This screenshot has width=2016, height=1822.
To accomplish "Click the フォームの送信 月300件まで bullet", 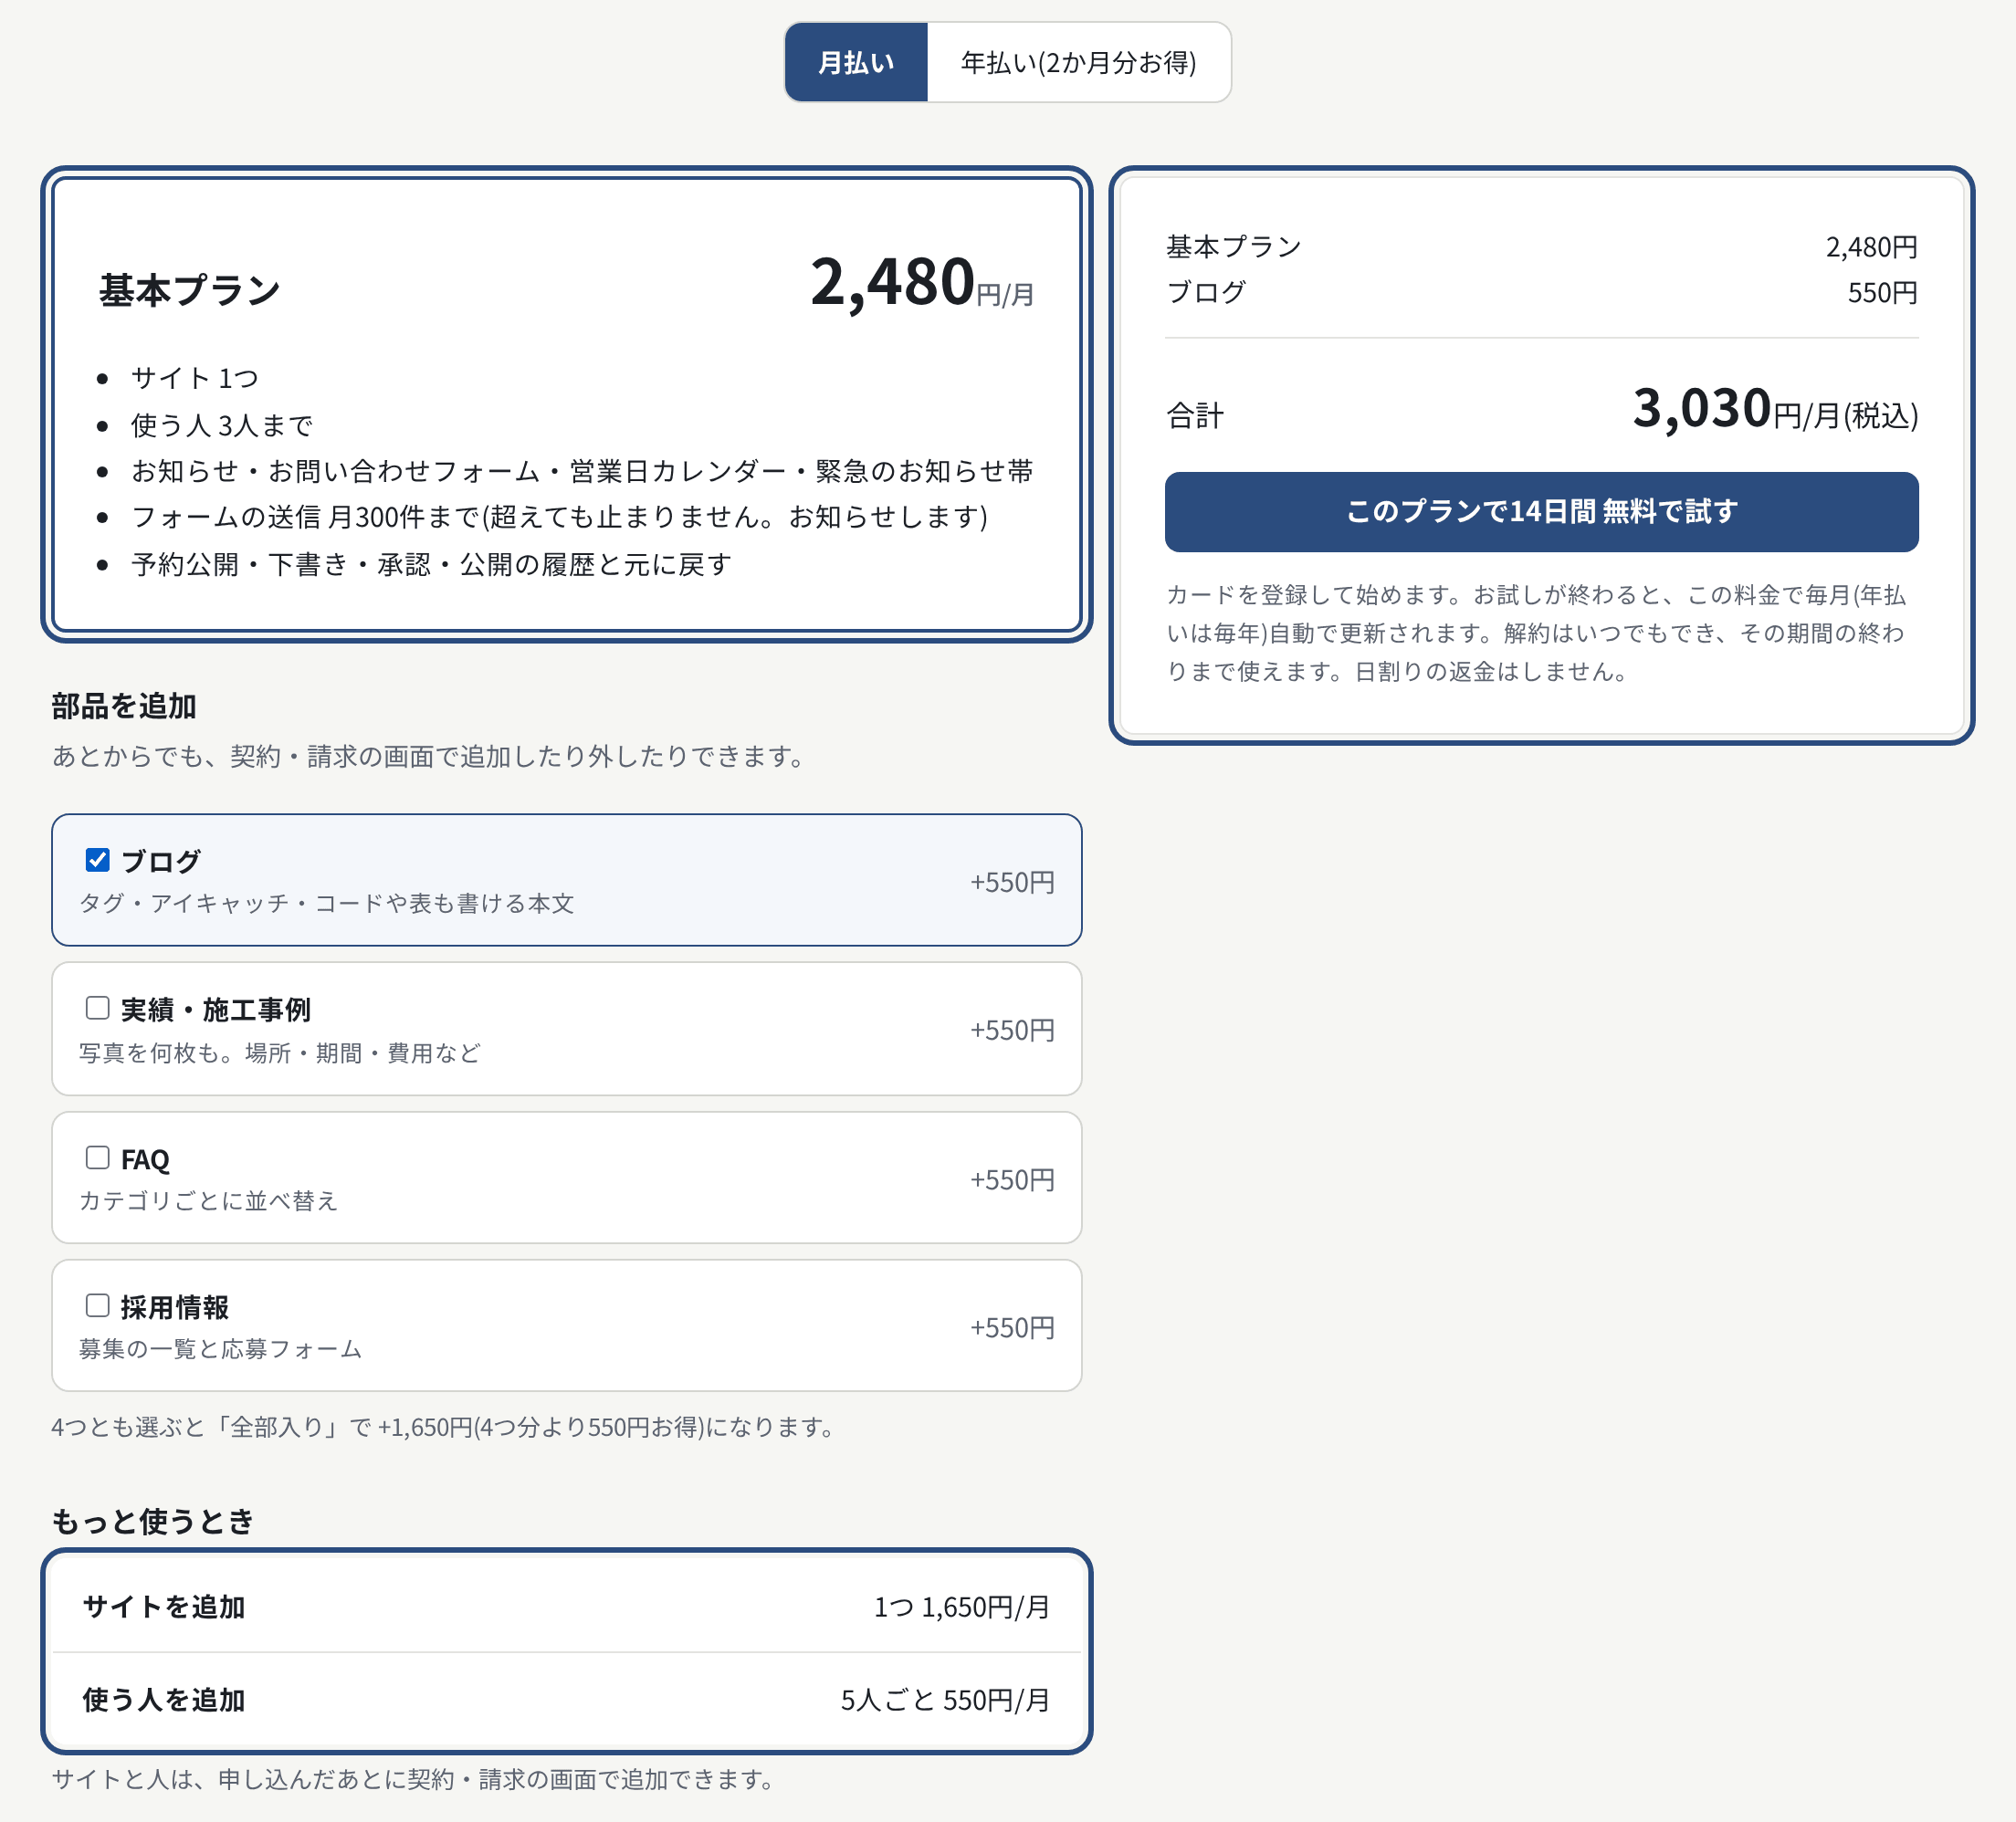I will click(x=560, y=517).
